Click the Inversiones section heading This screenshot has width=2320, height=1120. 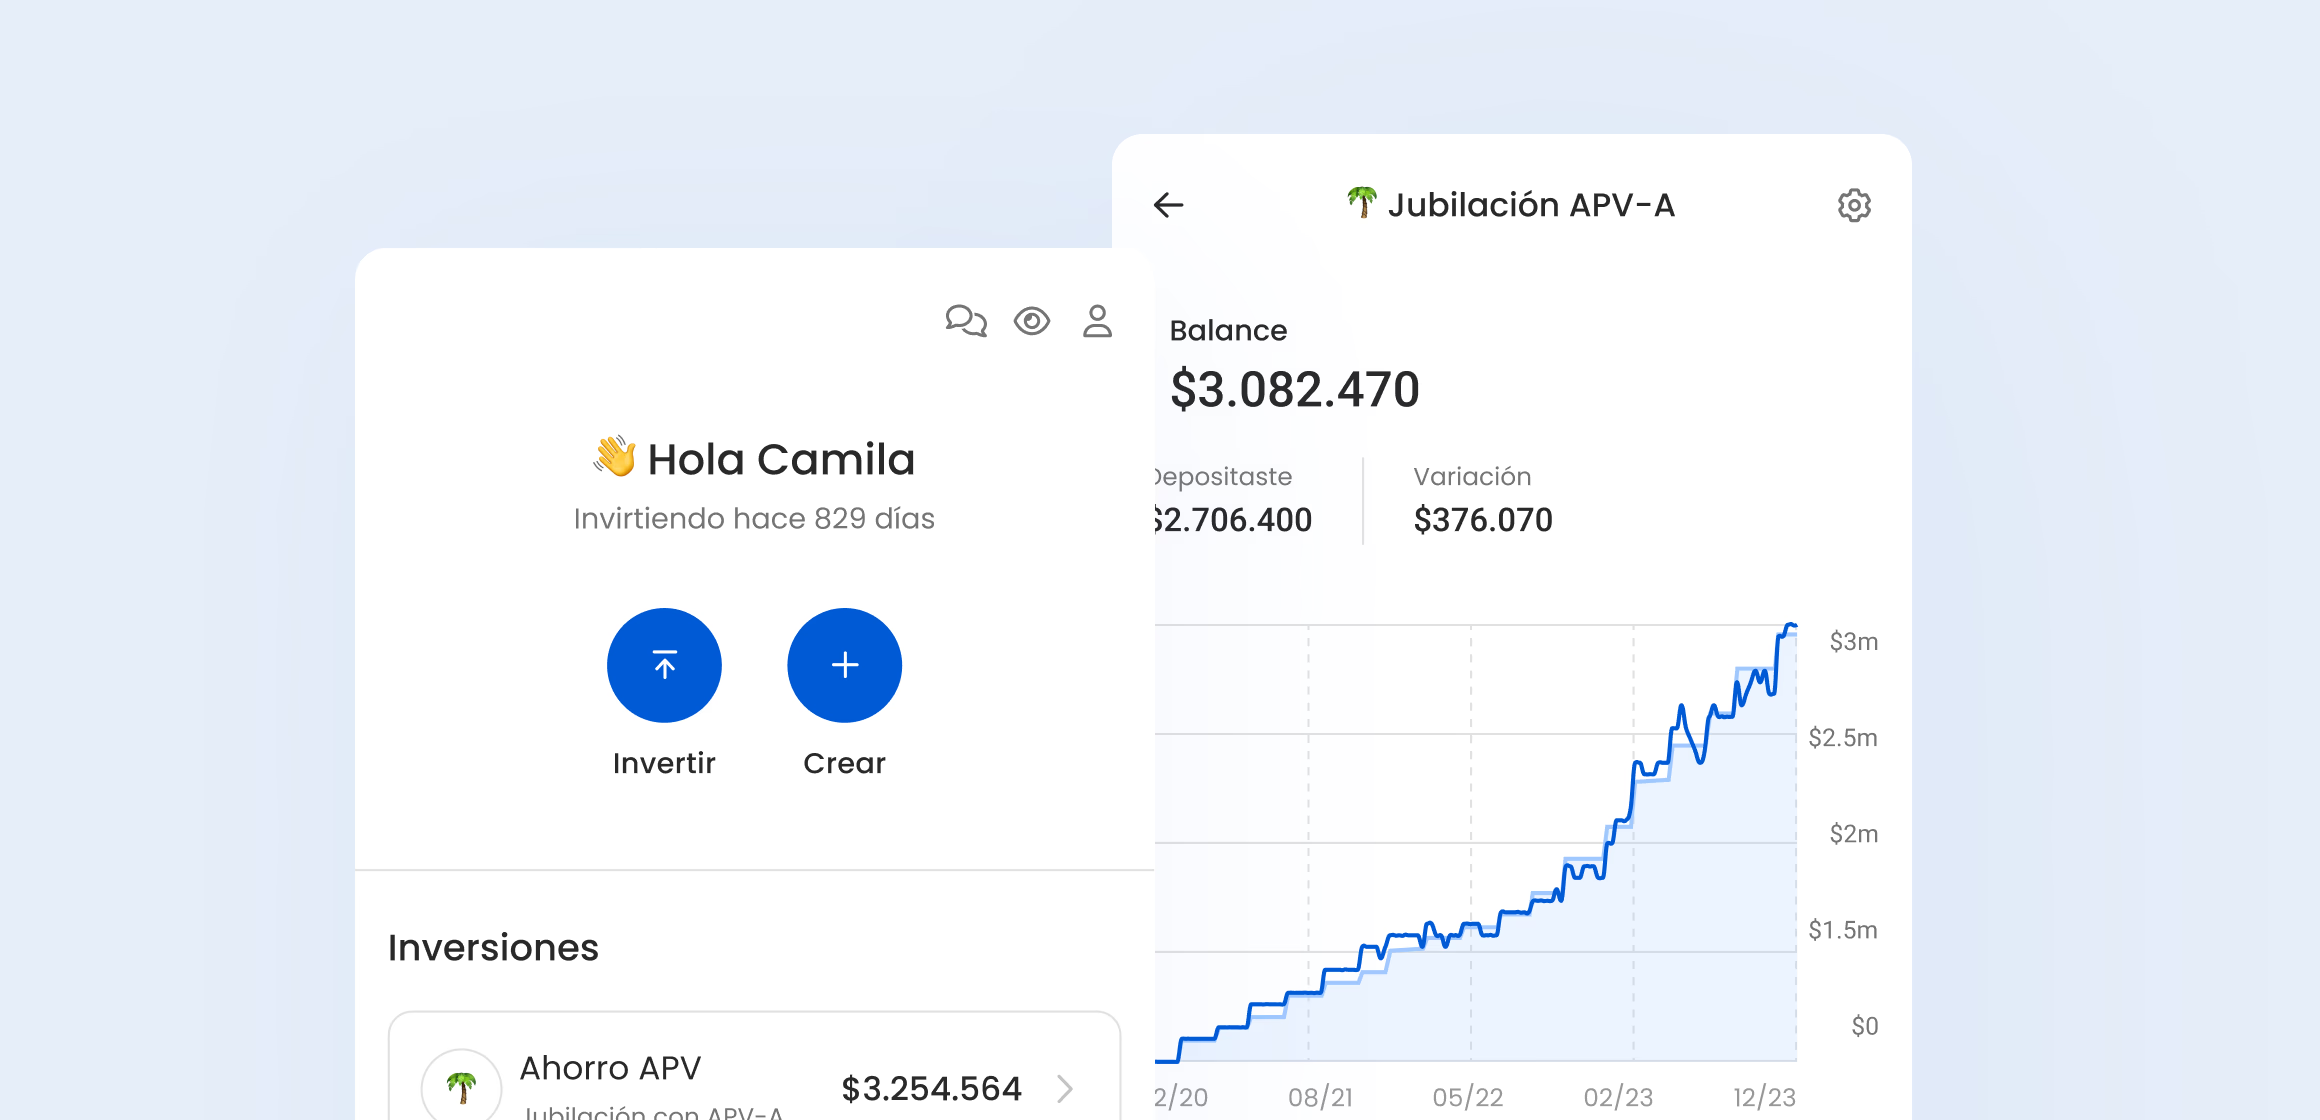coord(493,947)
